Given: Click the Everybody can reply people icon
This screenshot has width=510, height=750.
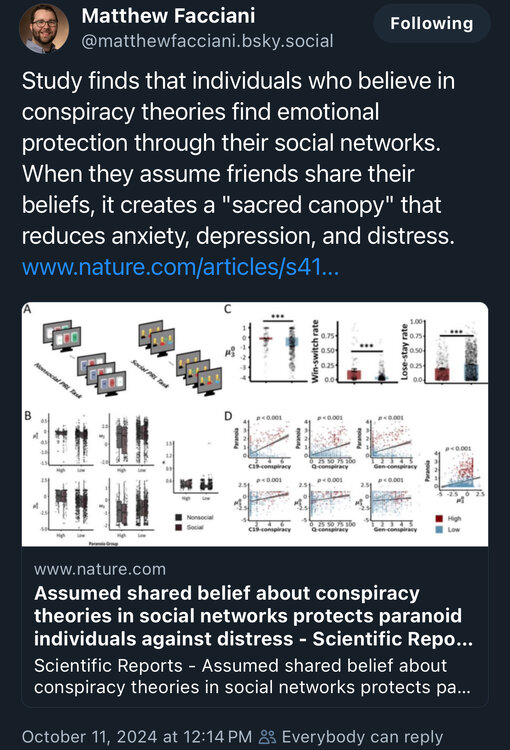Looking at the screenshot, I should pyautogui.click(x=267, y=737).
